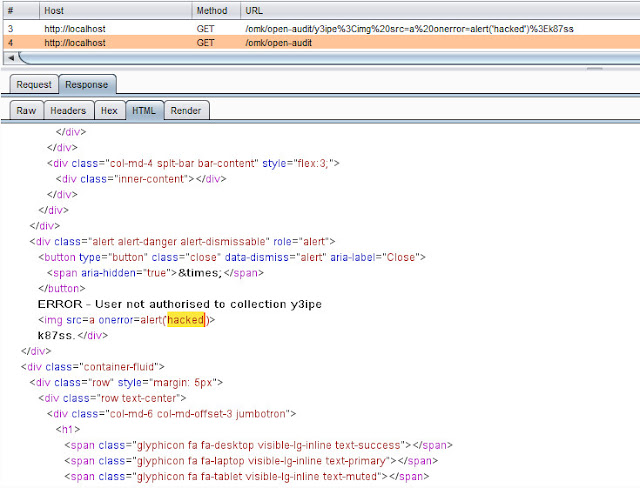Image resolution: width=640 pixels, height=488 pixels.
Task: Click the jumbotron div line
Action: point(171,414)
